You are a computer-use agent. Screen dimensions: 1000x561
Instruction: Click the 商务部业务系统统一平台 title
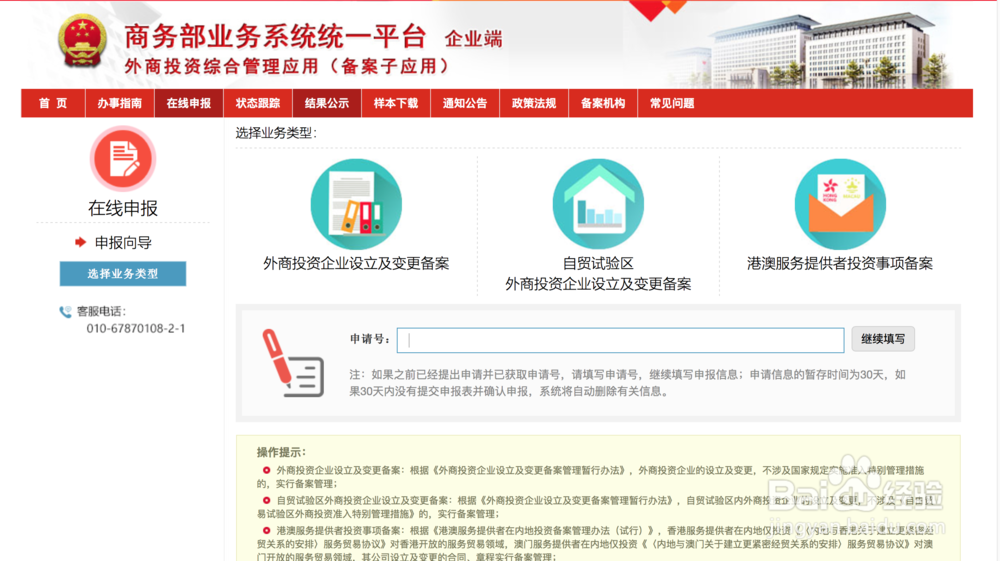click(275, 36)
